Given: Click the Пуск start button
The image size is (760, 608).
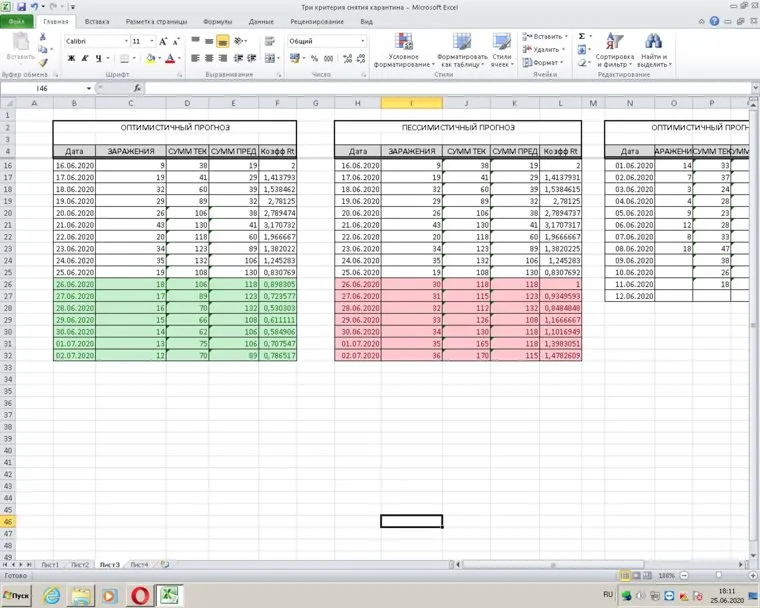Looking at the screenshot, I should coord(18,596).
